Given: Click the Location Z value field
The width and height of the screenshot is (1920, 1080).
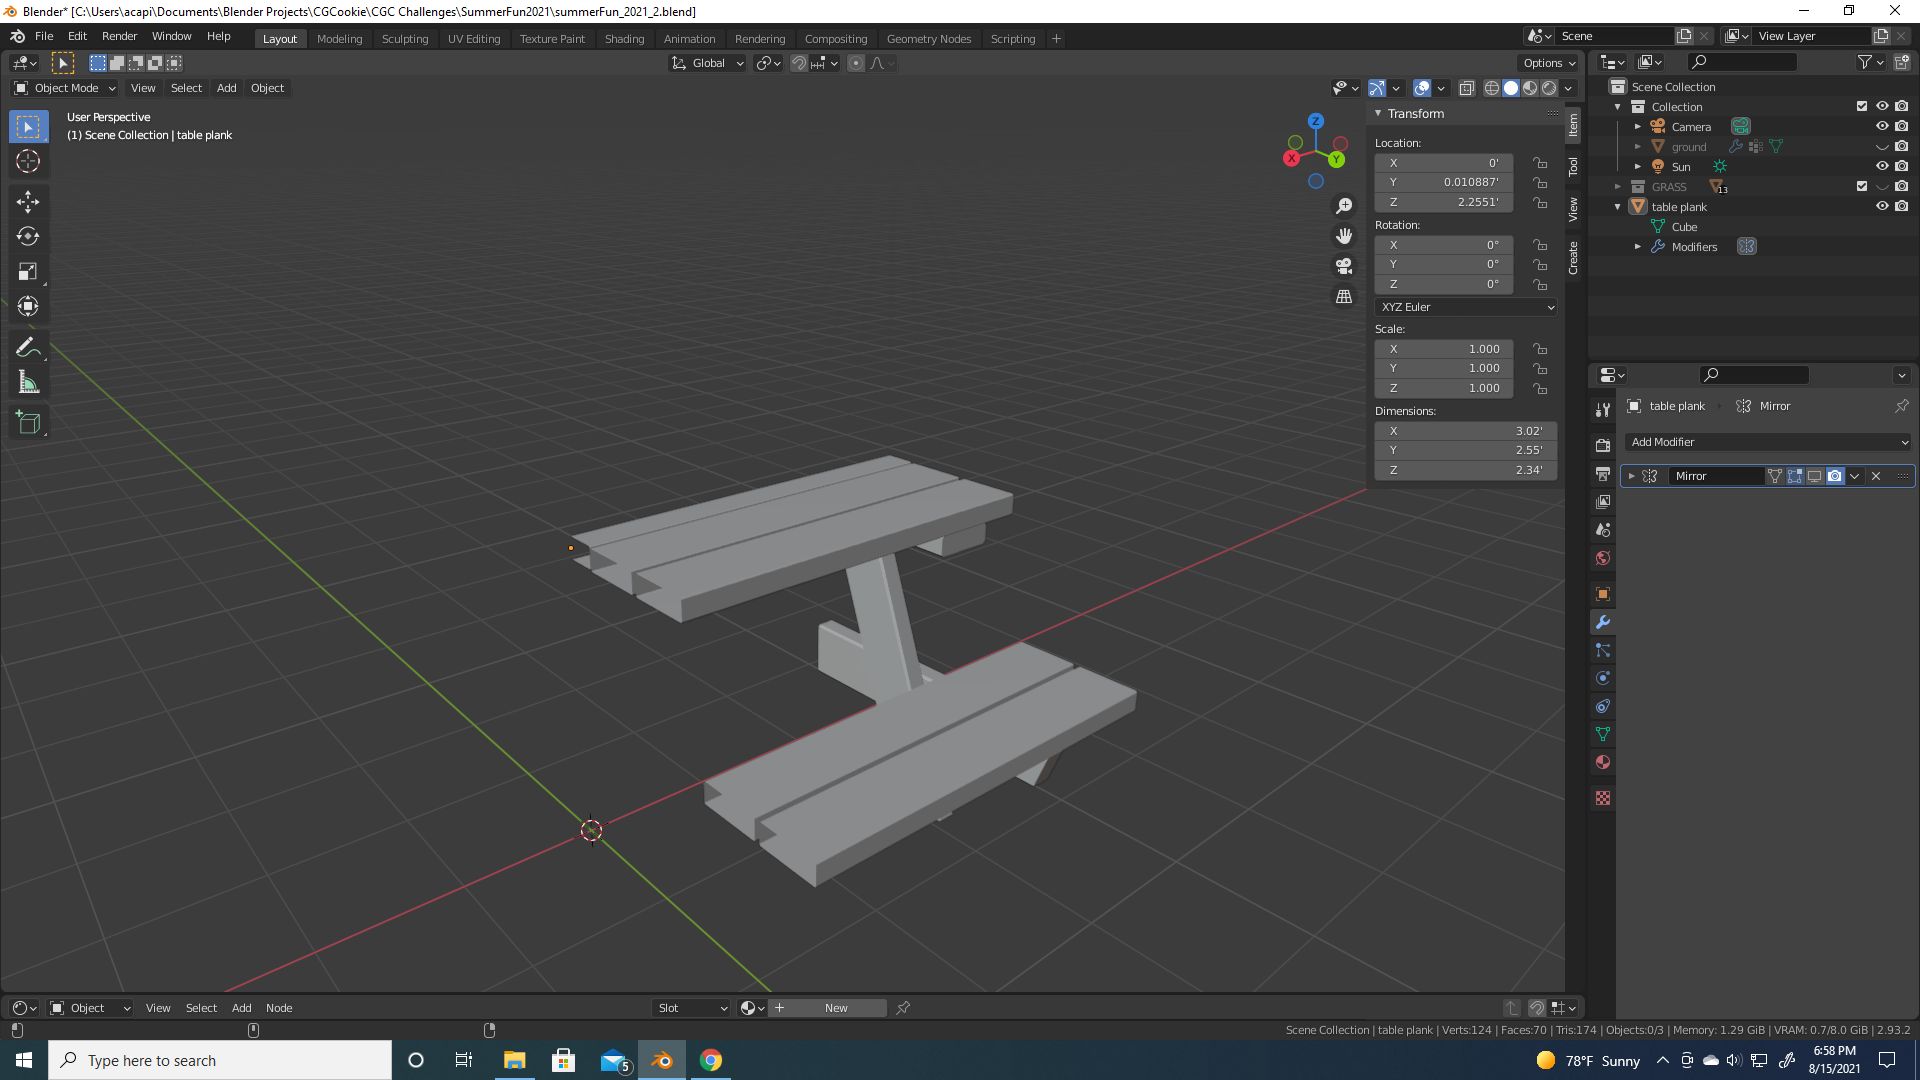Looking at the screenshot, I should tap(1443, 202).
